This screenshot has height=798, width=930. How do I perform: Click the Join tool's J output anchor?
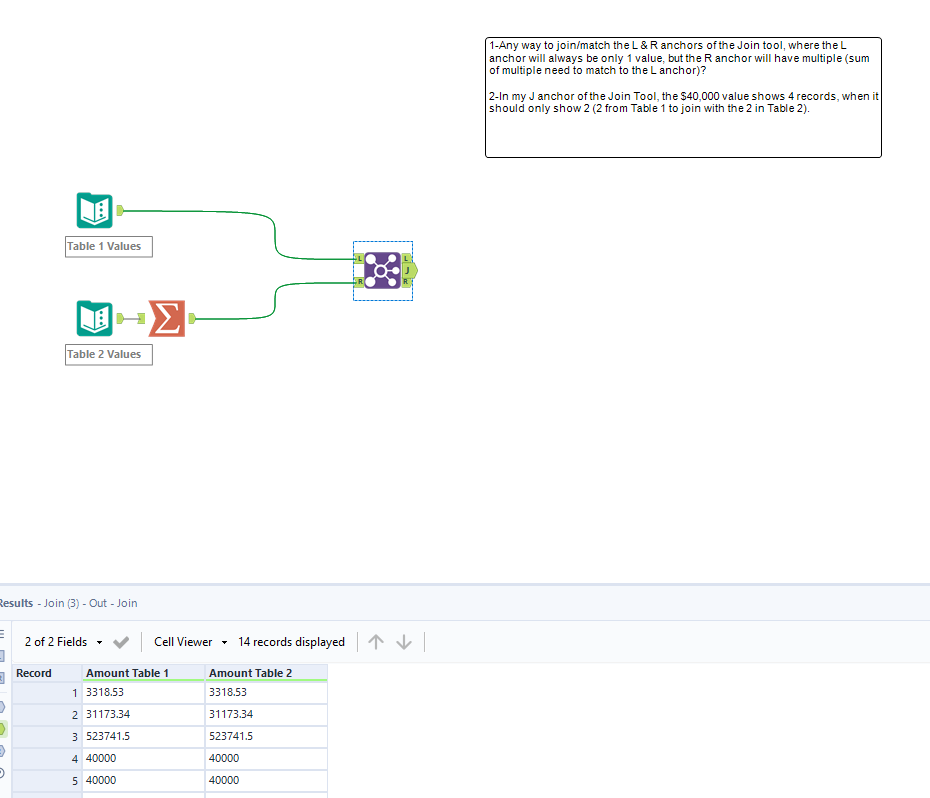tap(410, 270)
